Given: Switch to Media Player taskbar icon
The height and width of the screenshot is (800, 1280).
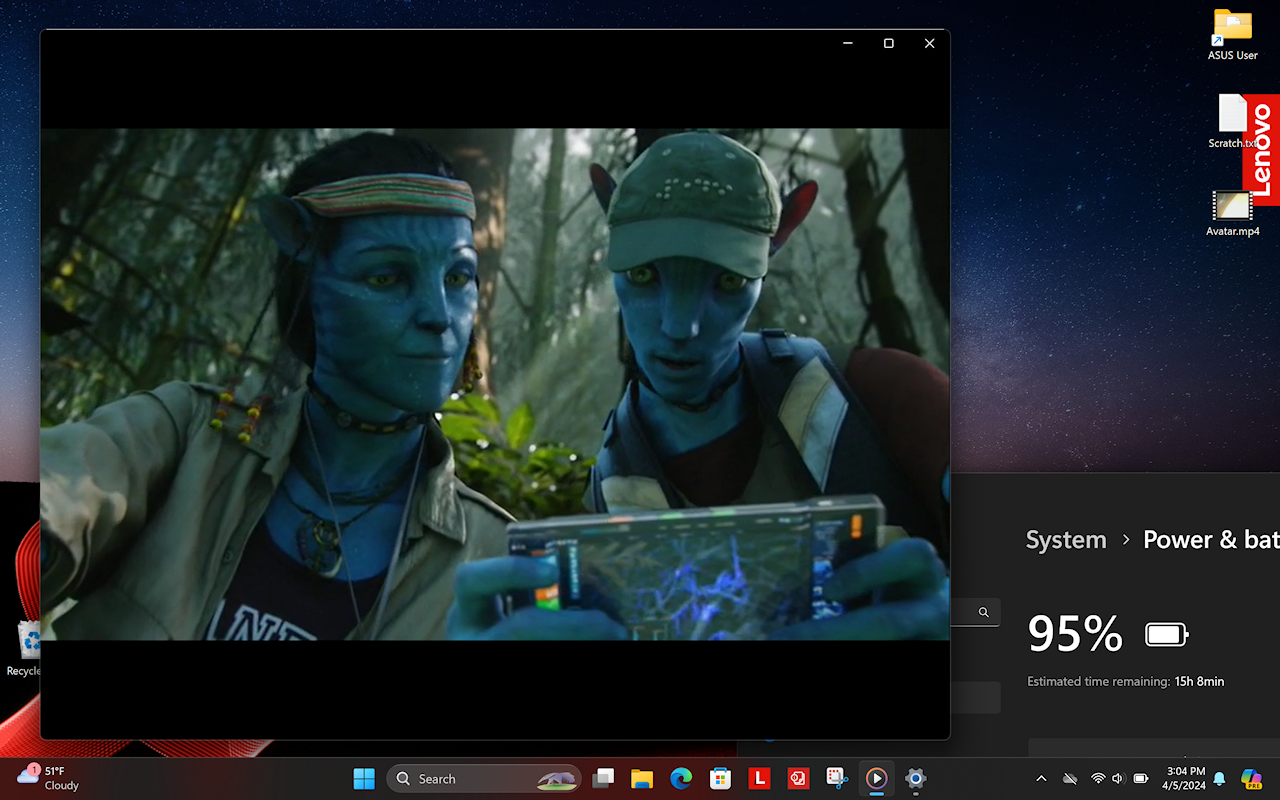Looking at the screenshot, I should 876,778.
